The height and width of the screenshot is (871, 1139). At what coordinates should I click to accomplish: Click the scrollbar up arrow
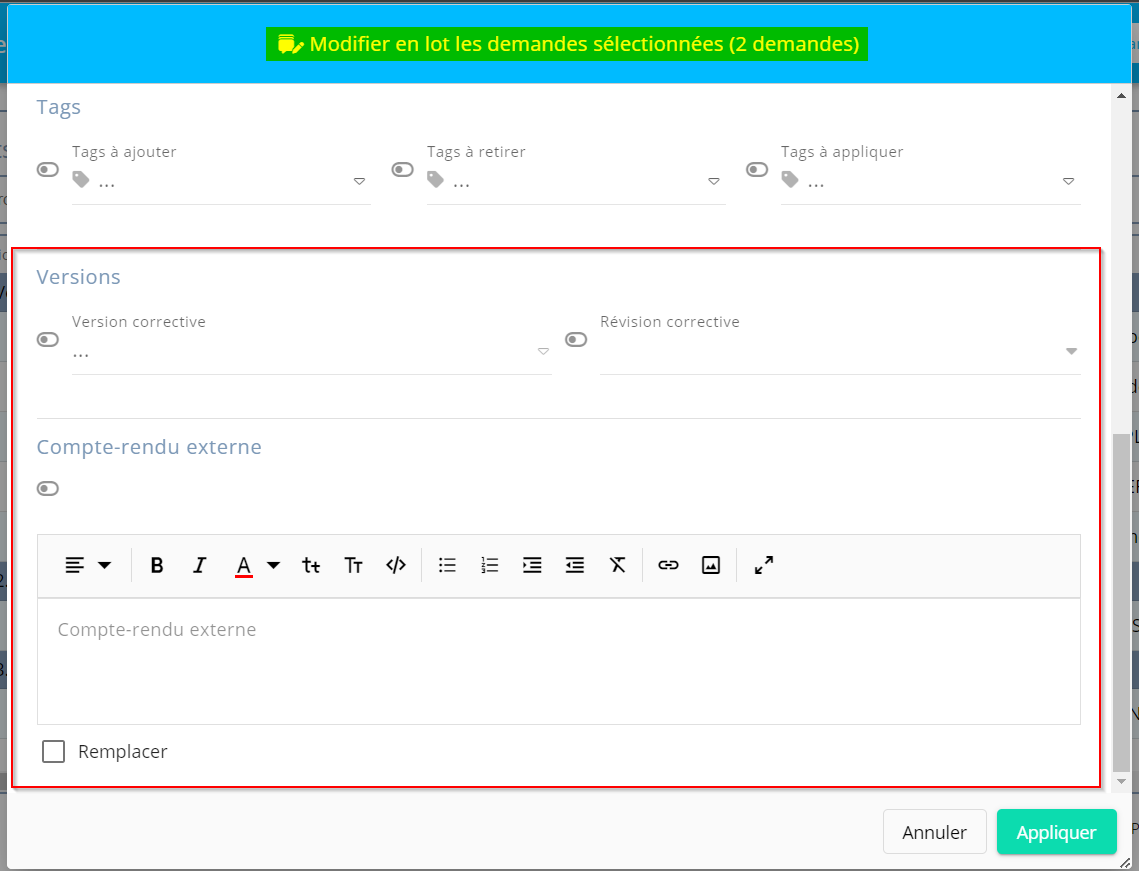point(1121,96)
